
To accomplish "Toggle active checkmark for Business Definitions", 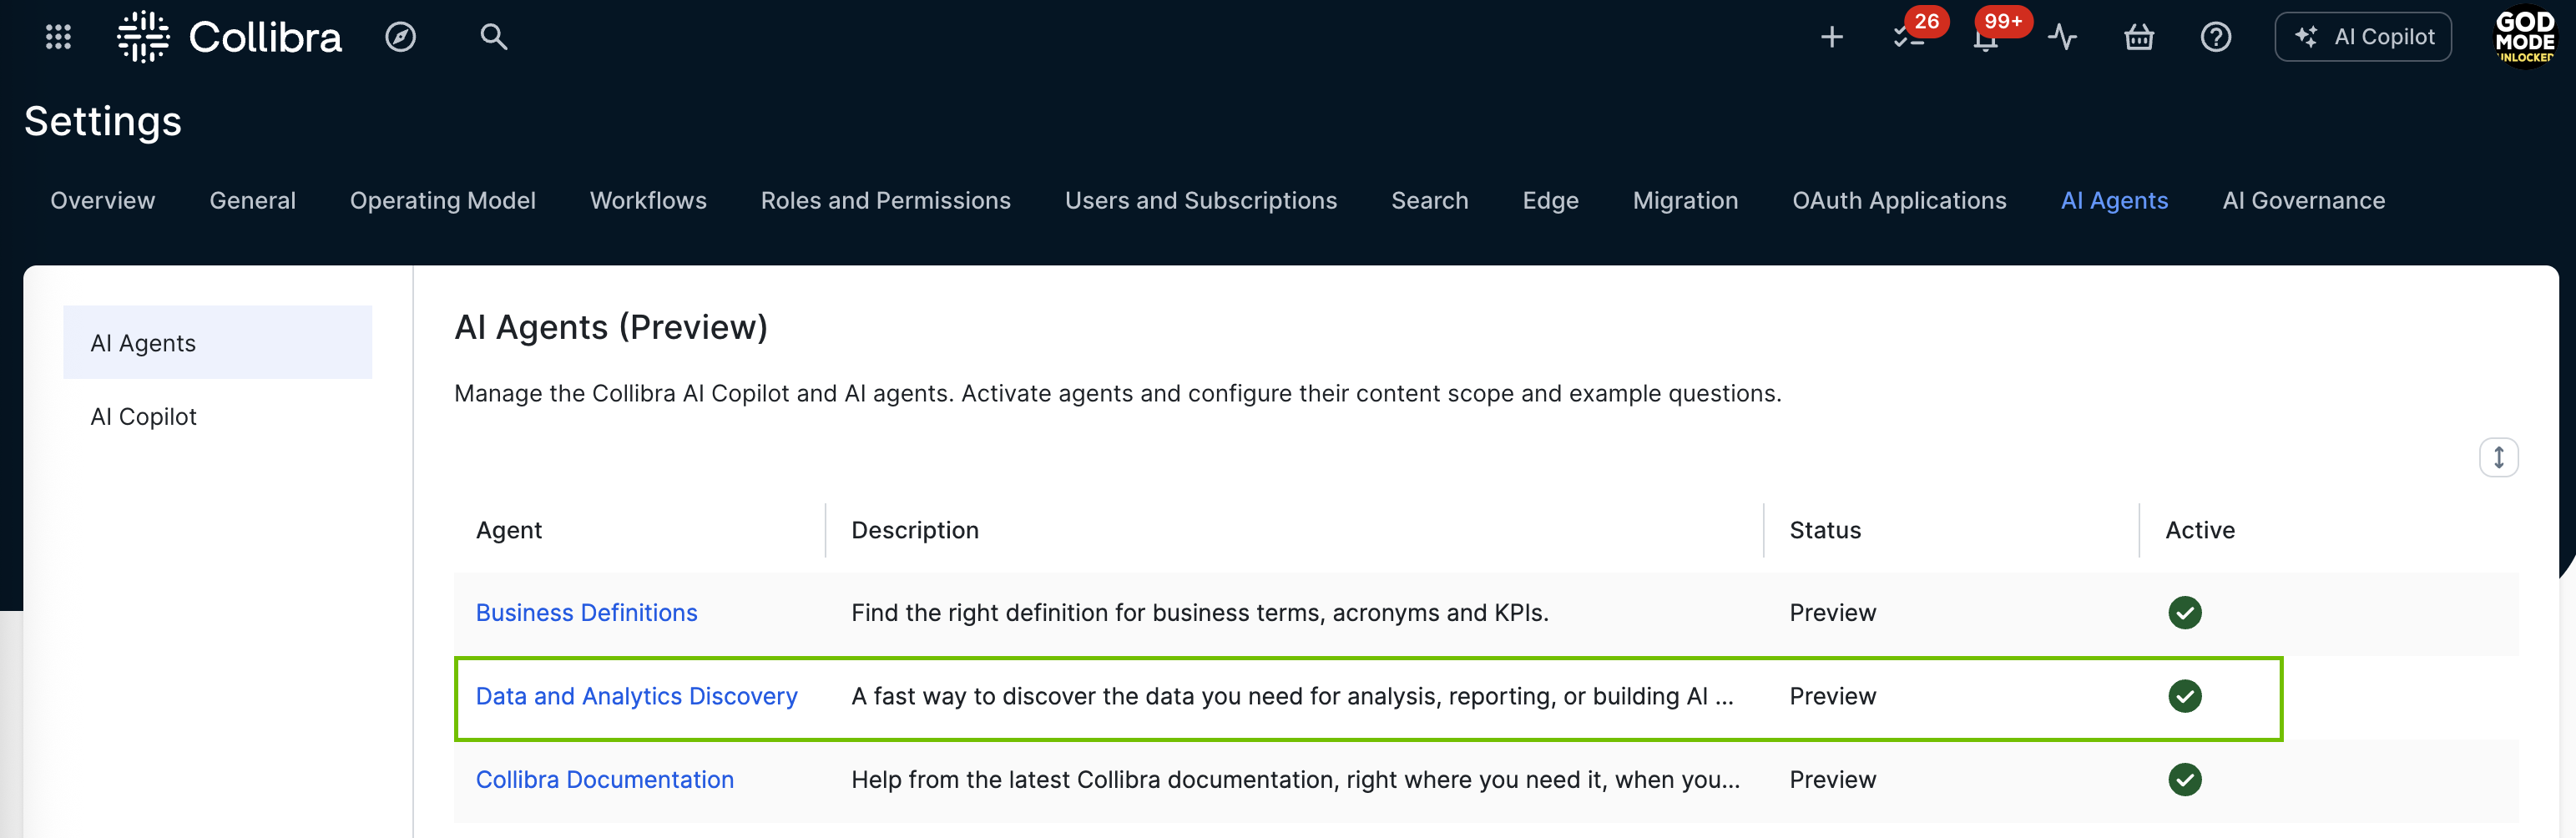I will coord(2184,612).
